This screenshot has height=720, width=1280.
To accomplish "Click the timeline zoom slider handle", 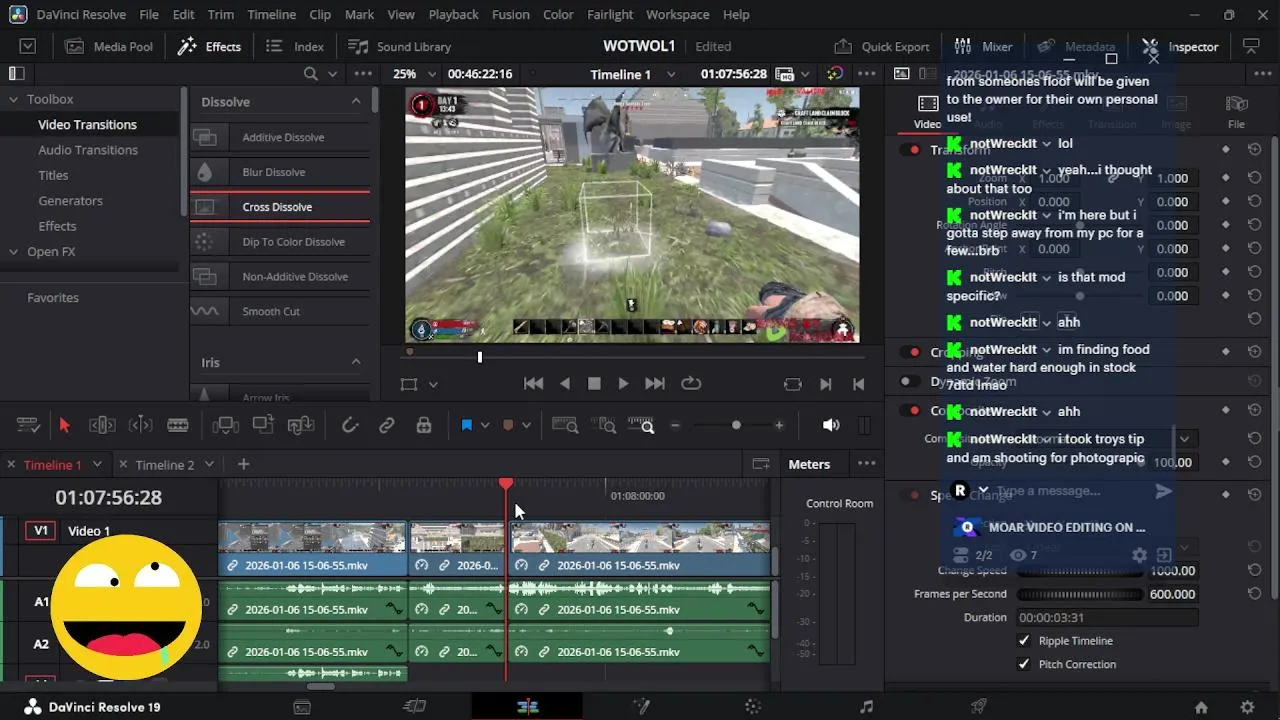I will pos(736,425).
